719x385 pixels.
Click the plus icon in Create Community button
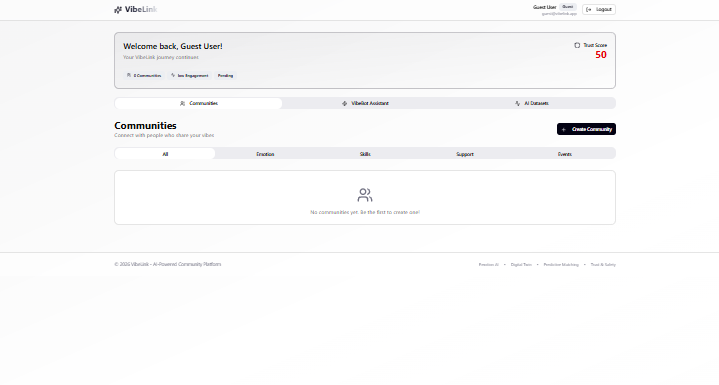pos(564,129)
